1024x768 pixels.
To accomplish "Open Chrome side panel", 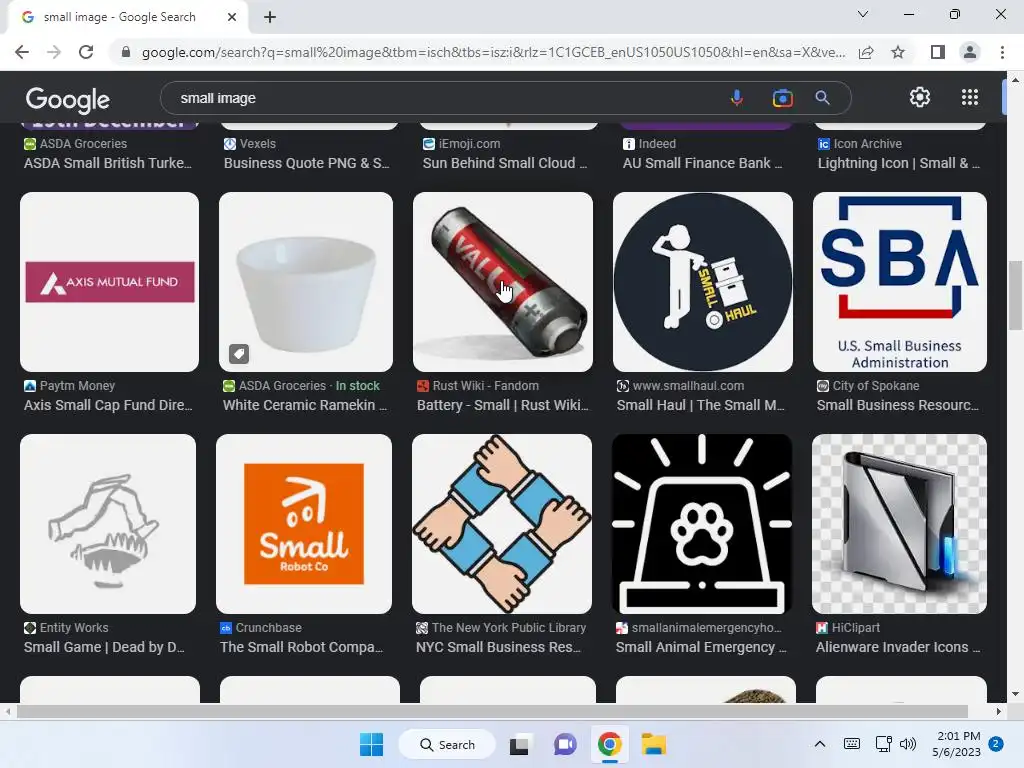I will coord(938,52).
